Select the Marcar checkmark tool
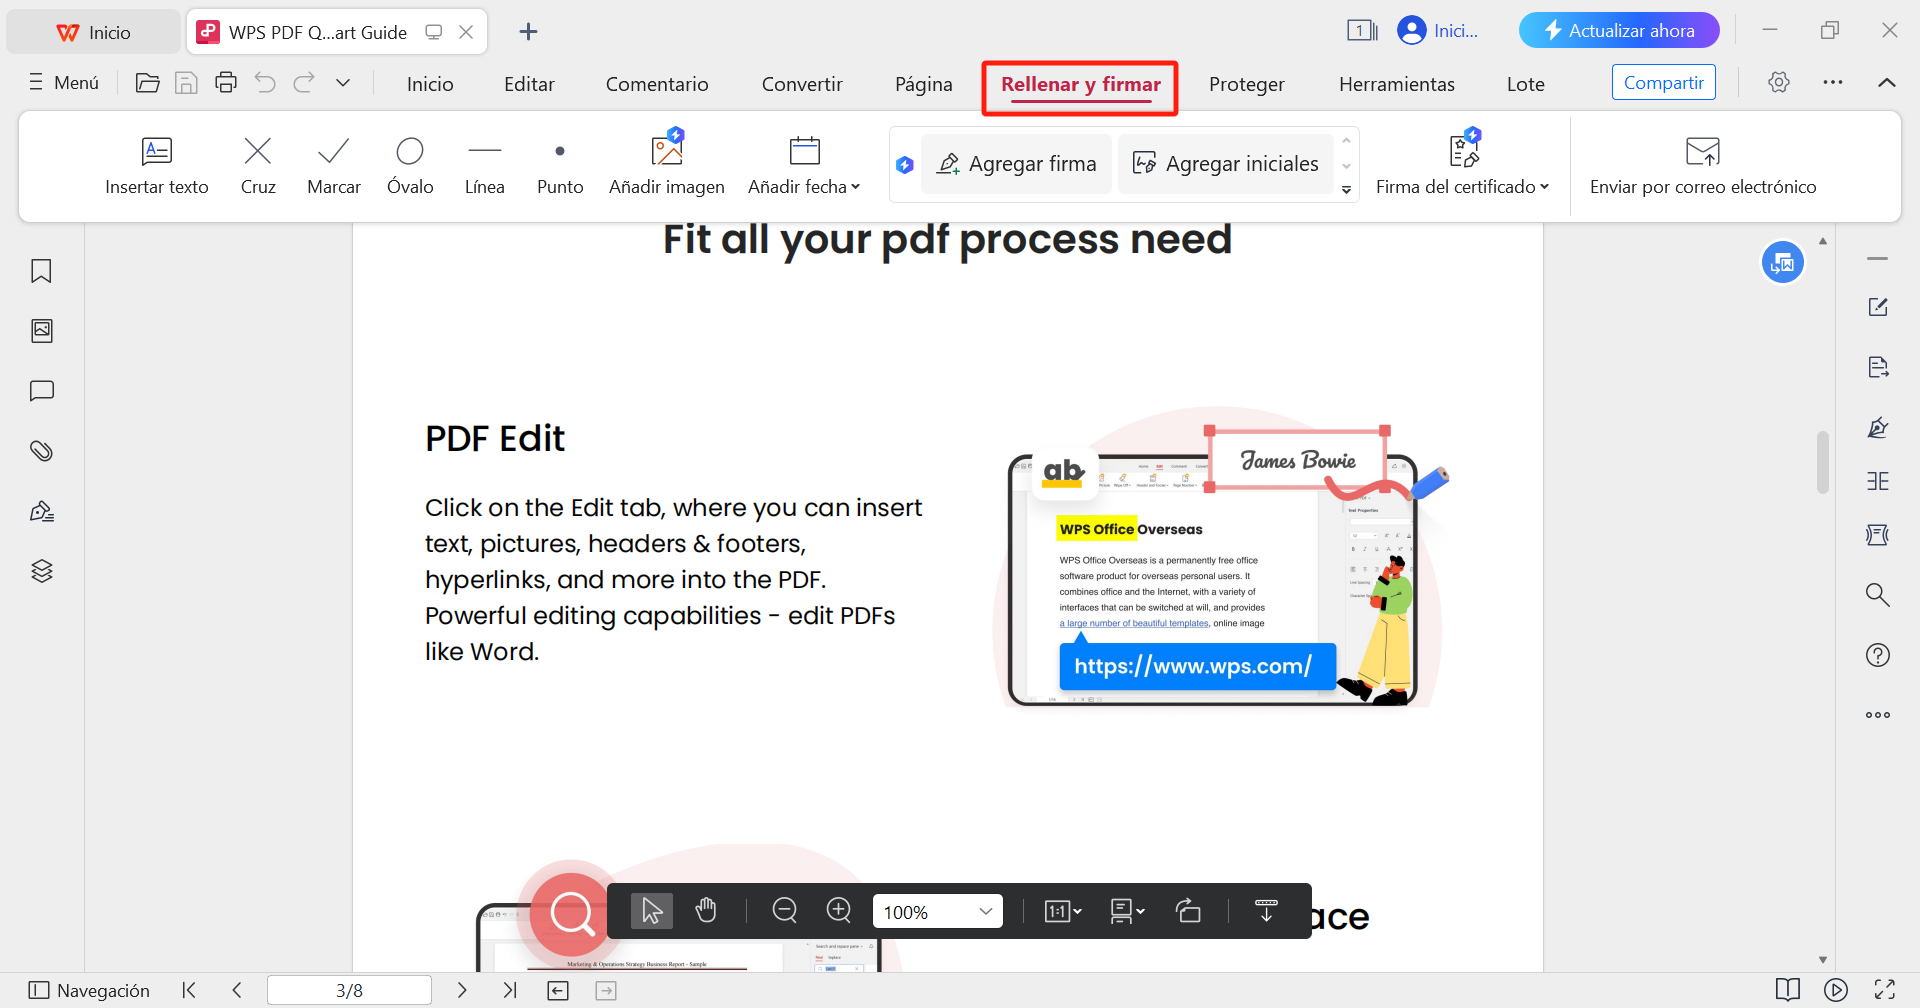This screenshot has height=1008, width=1920. pos(333,166)
